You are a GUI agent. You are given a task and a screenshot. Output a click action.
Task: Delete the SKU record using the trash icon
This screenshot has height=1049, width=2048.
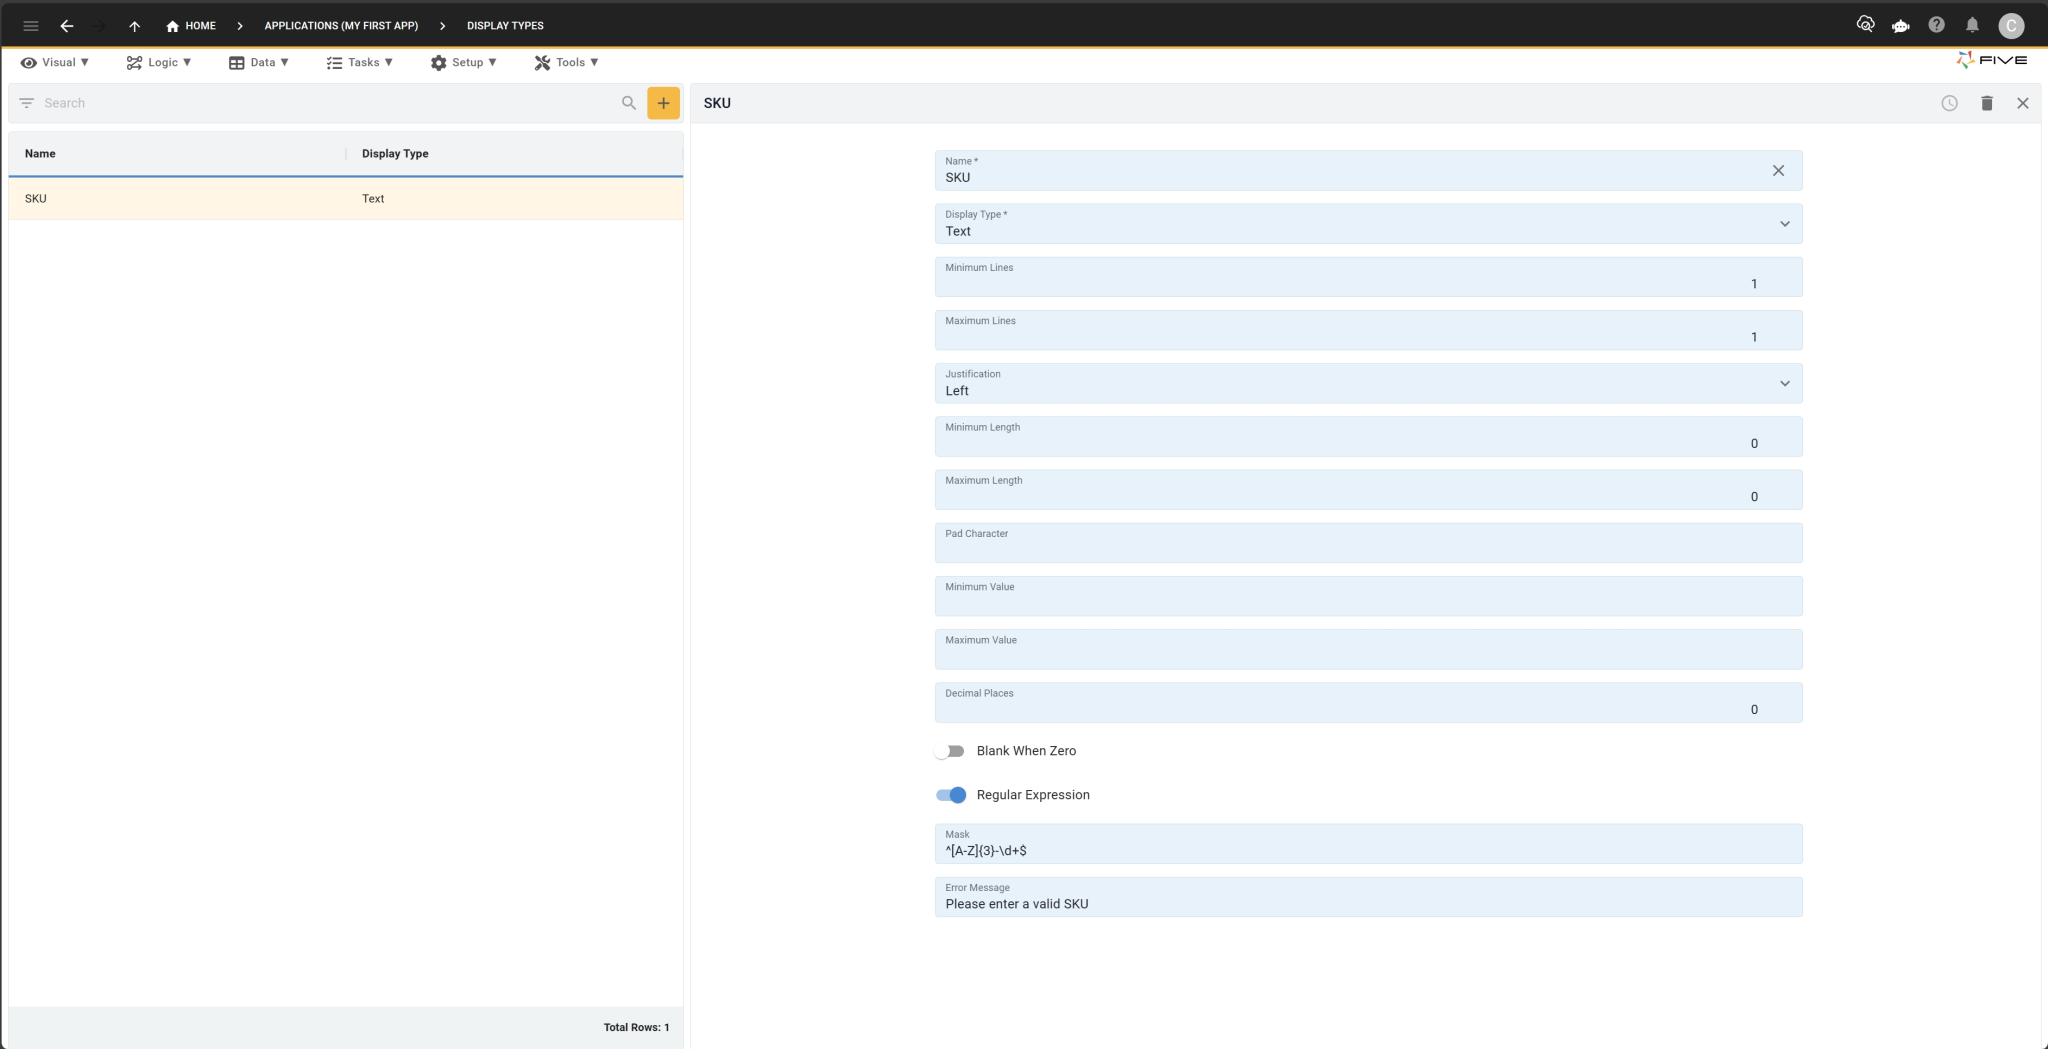pos(1986,103)
